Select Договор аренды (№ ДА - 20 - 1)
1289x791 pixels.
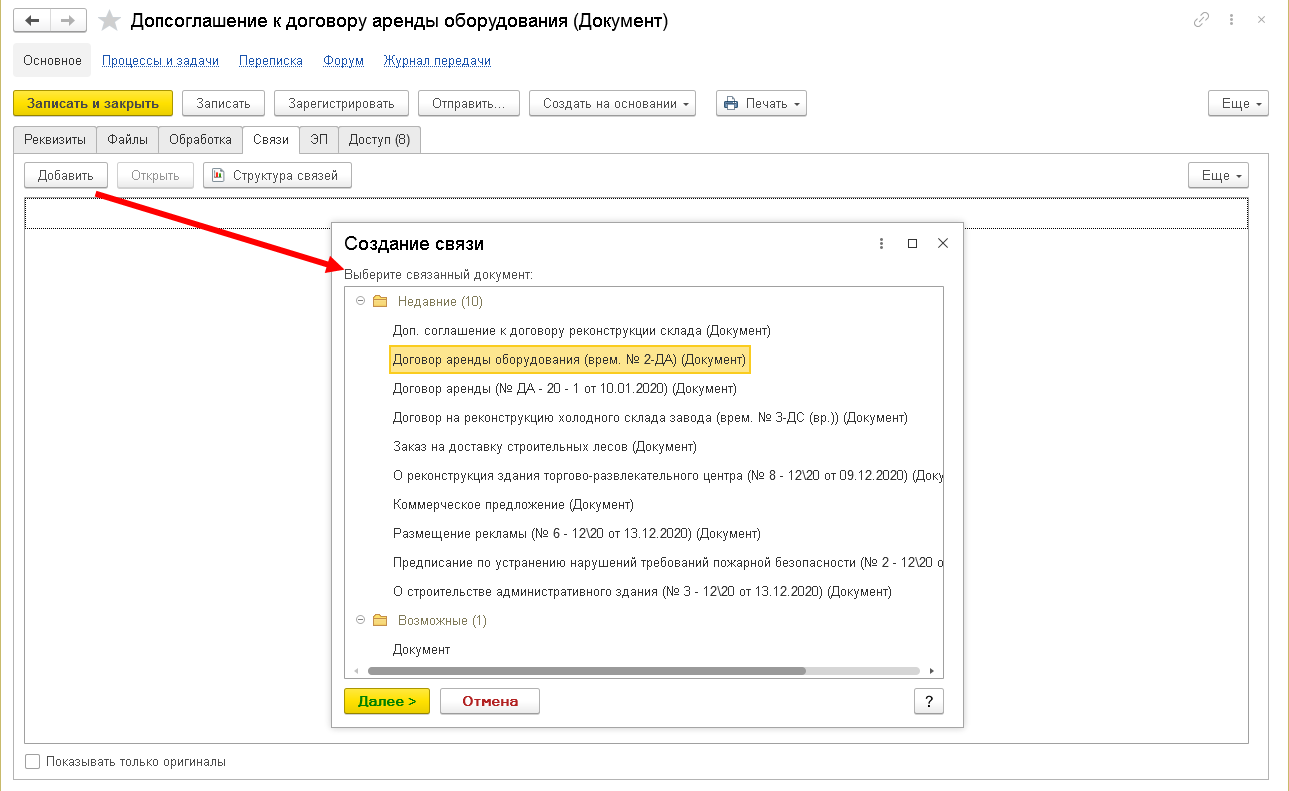[565, 388]
